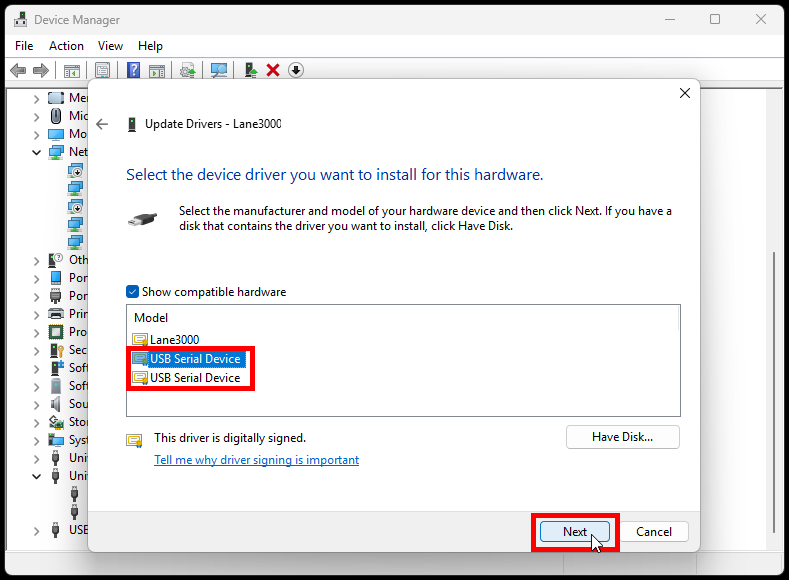The height and width of the screenshot is (580, 789).
Task: Expand the 'Sto' tree node
Action: point(36,423)
